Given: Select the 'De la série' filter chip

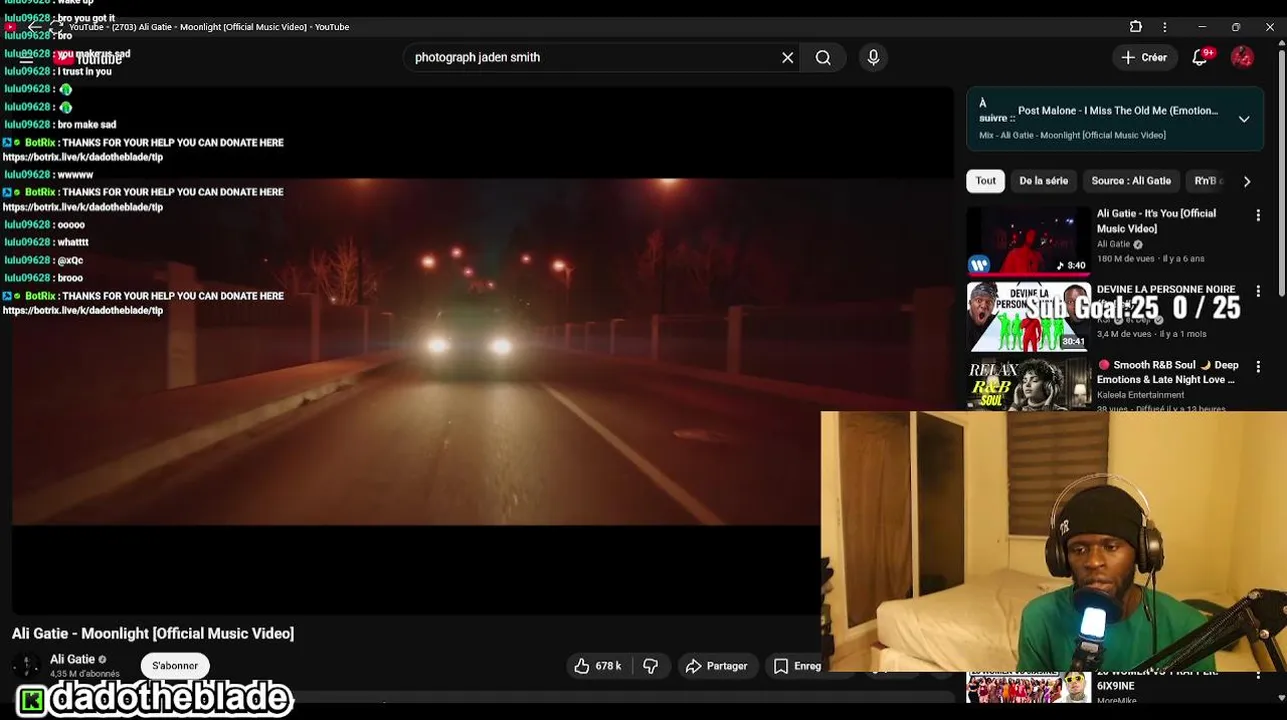Looking at the screenshot, I should [x=1043, y=181].
